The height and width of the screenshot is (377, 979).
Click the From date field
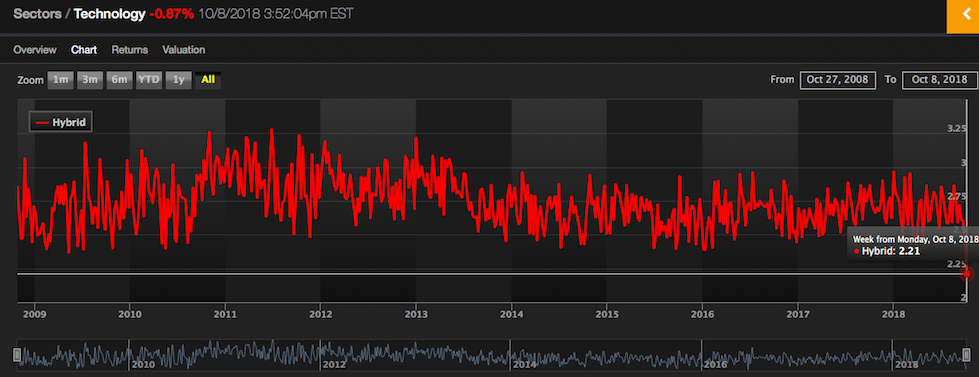tap(838, 80)
